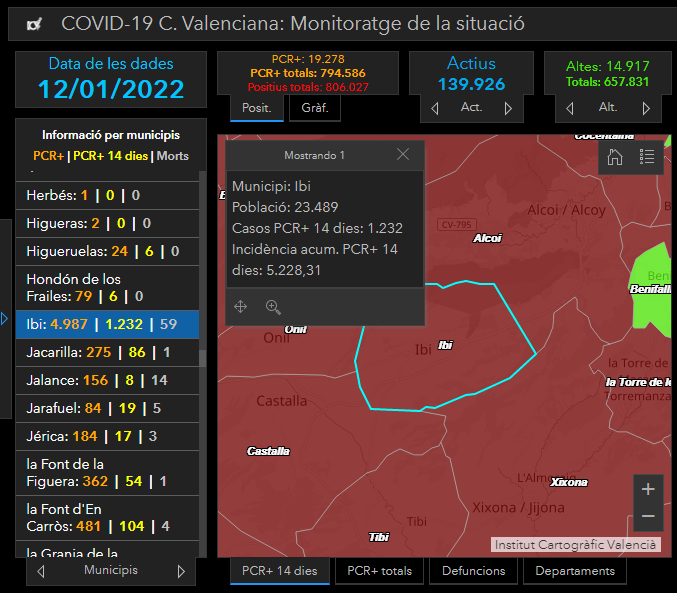Select la Font de la Figuera row

click(x=107, y=473)
